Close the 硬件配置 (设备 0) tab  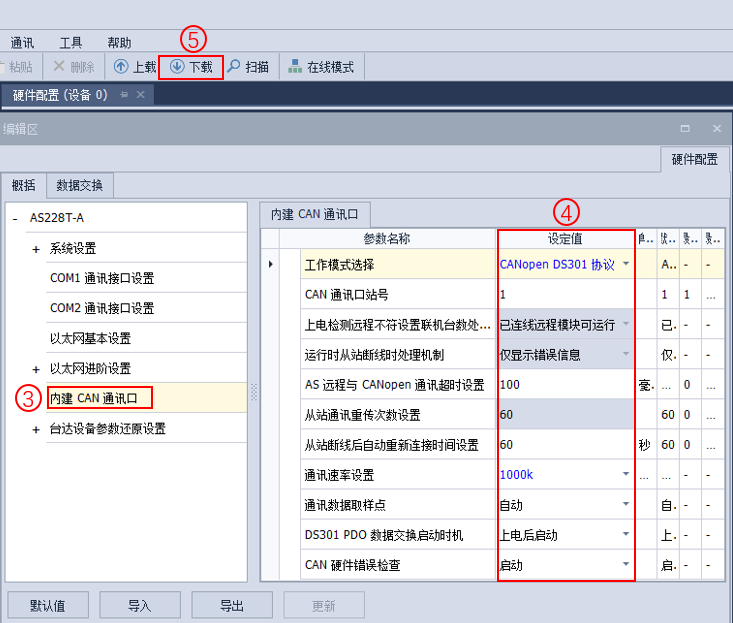click(x=140, y=95)
